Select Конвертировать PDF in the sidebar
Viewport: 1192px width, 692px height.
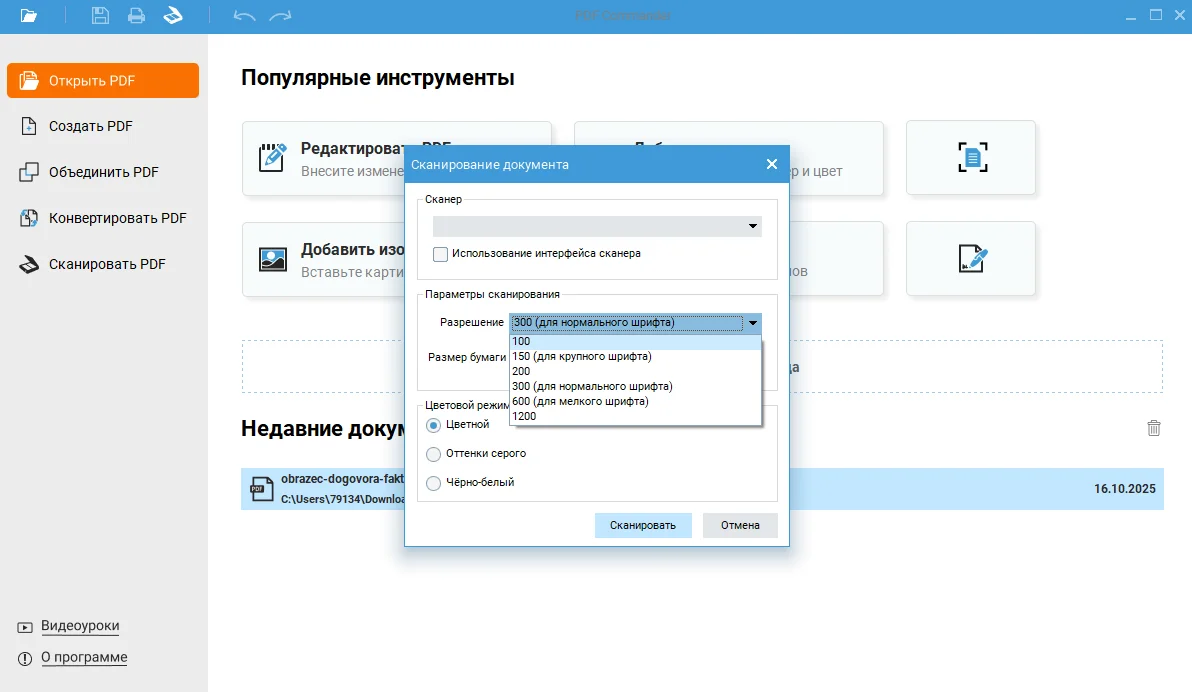pos(117,218)
